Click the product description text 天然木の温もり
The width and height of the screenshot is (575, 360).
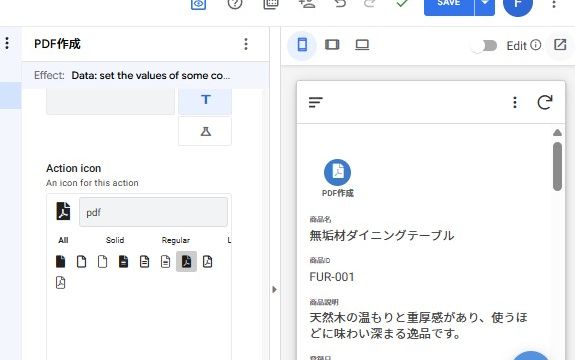(419, 326)
